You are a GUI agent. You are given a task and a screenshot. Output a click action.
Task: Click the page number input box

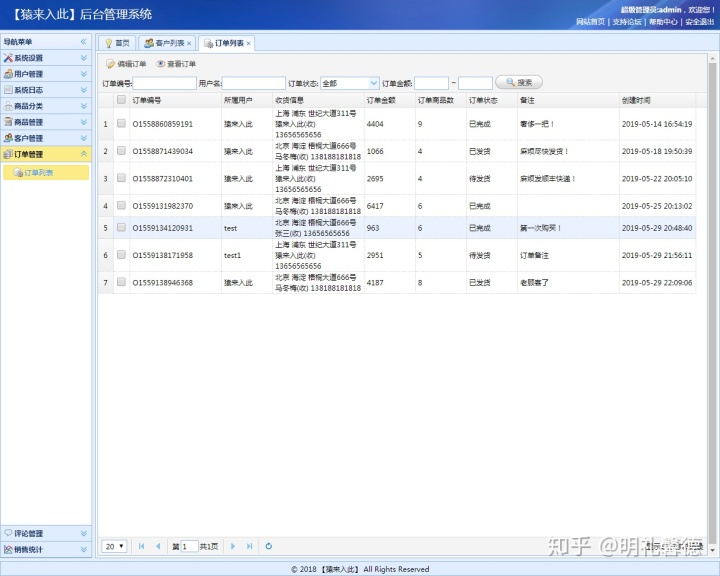(x=190, y=546)
